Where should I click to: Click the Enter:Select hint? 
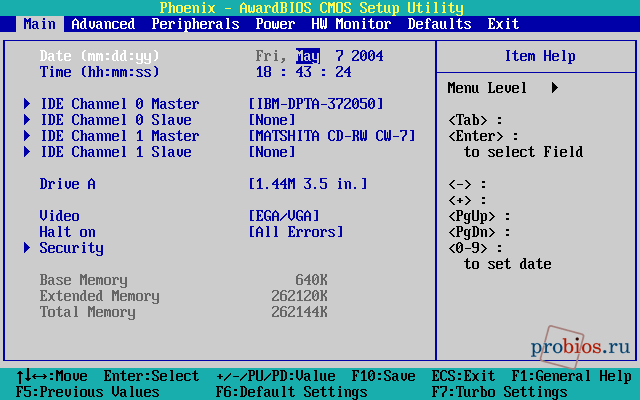point(151,376)
